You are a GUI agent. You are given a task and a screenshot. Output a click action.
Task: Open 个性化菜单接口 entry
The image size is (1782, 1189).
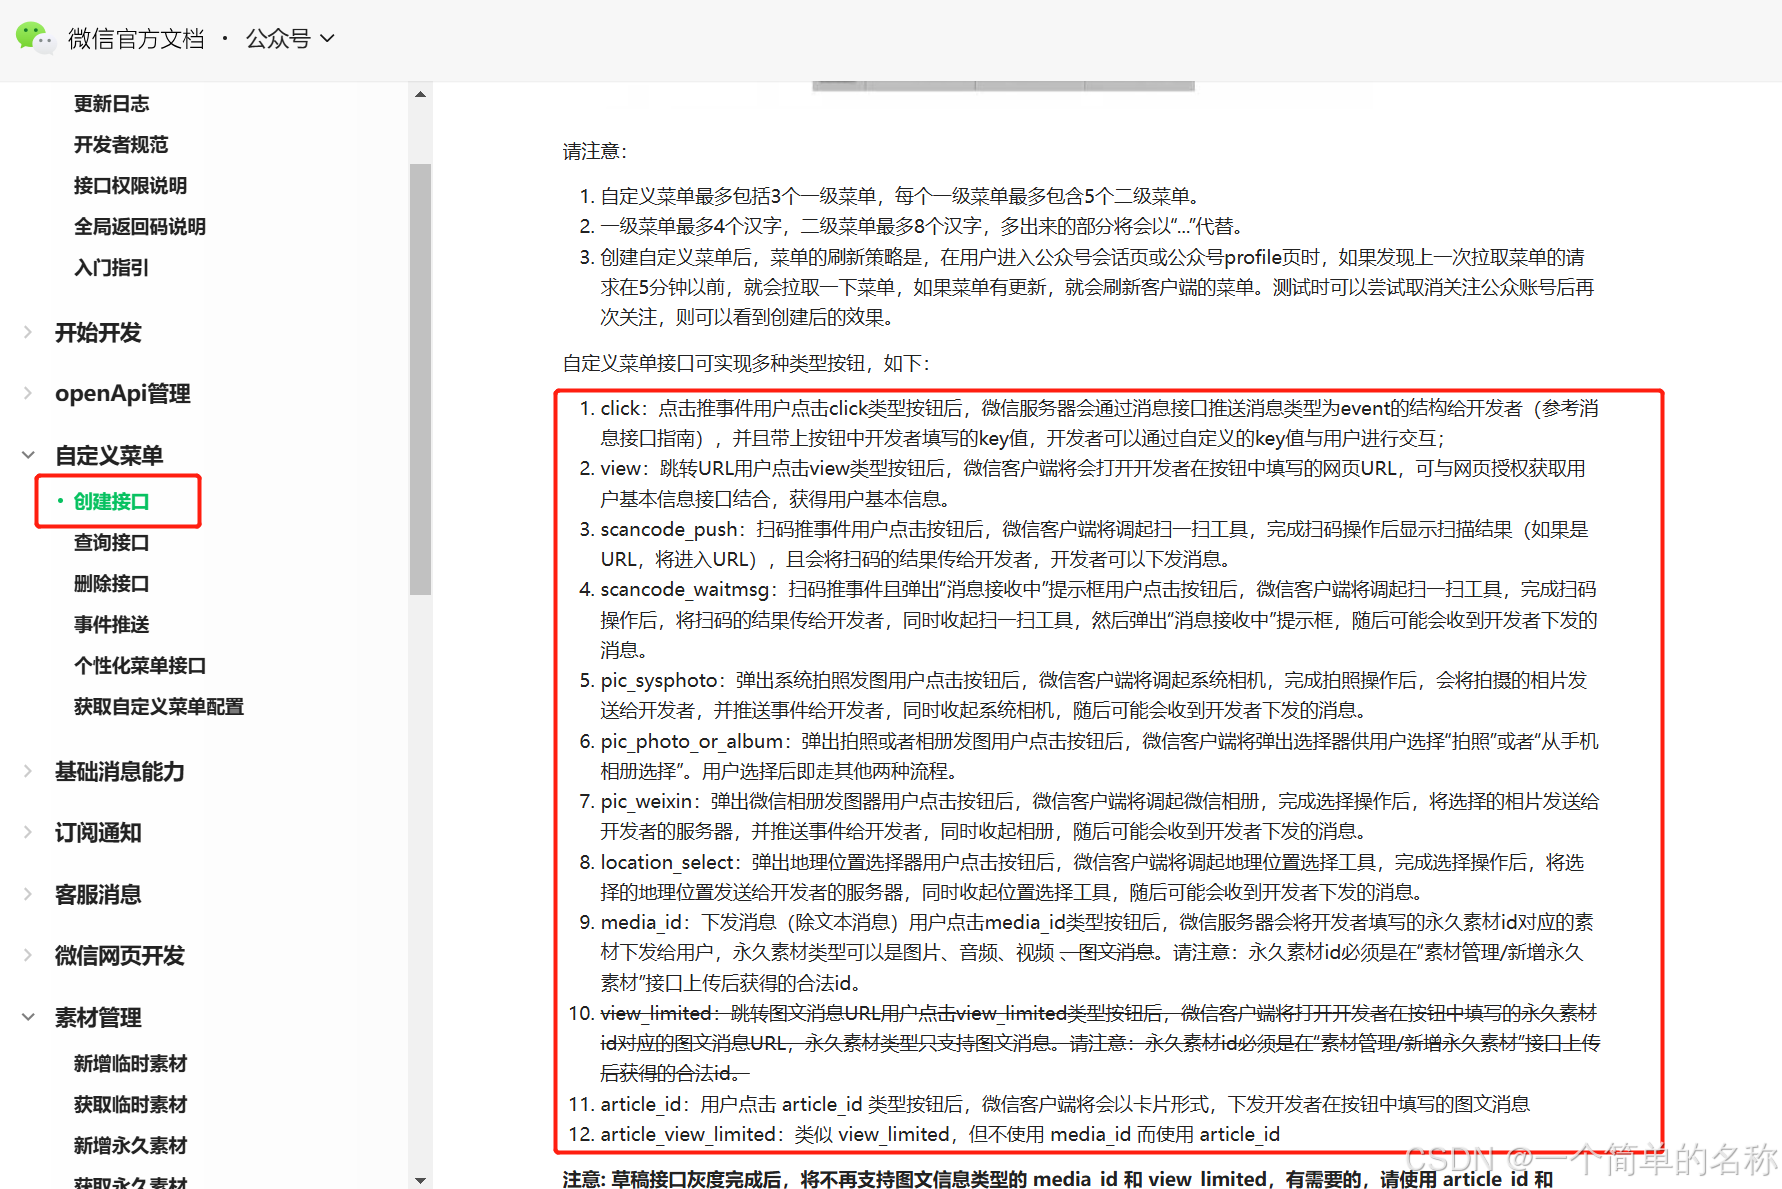(x=140, y=665)
